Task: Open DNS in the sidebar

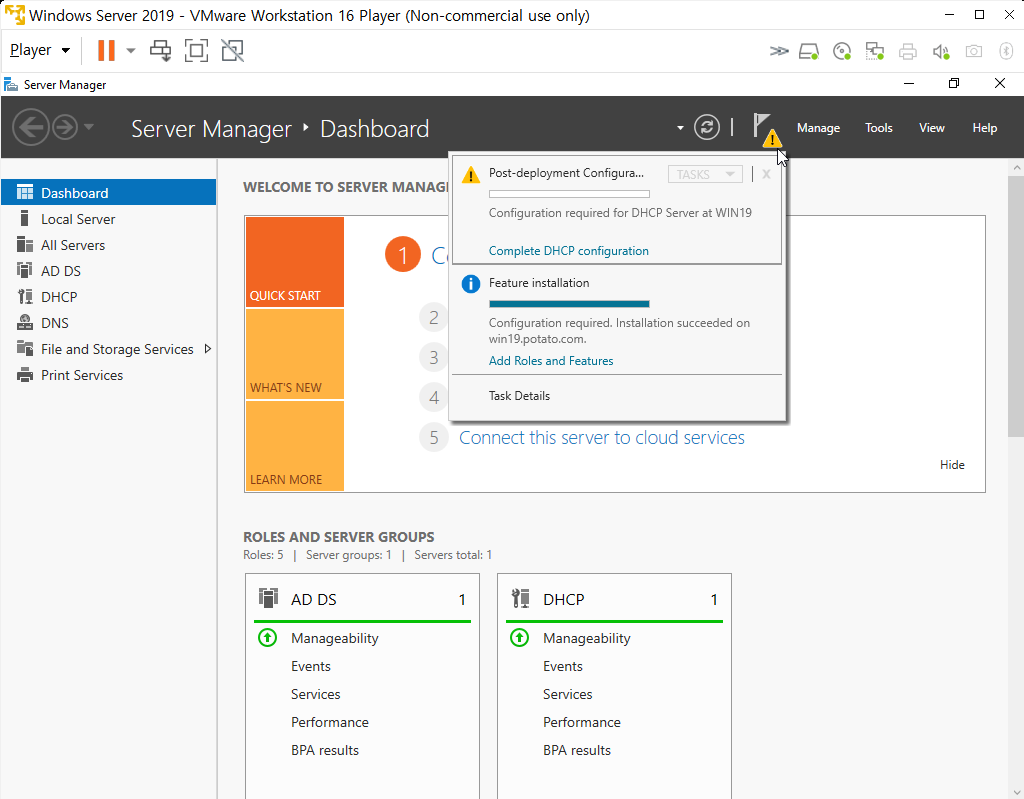Action: pos(108,323)
